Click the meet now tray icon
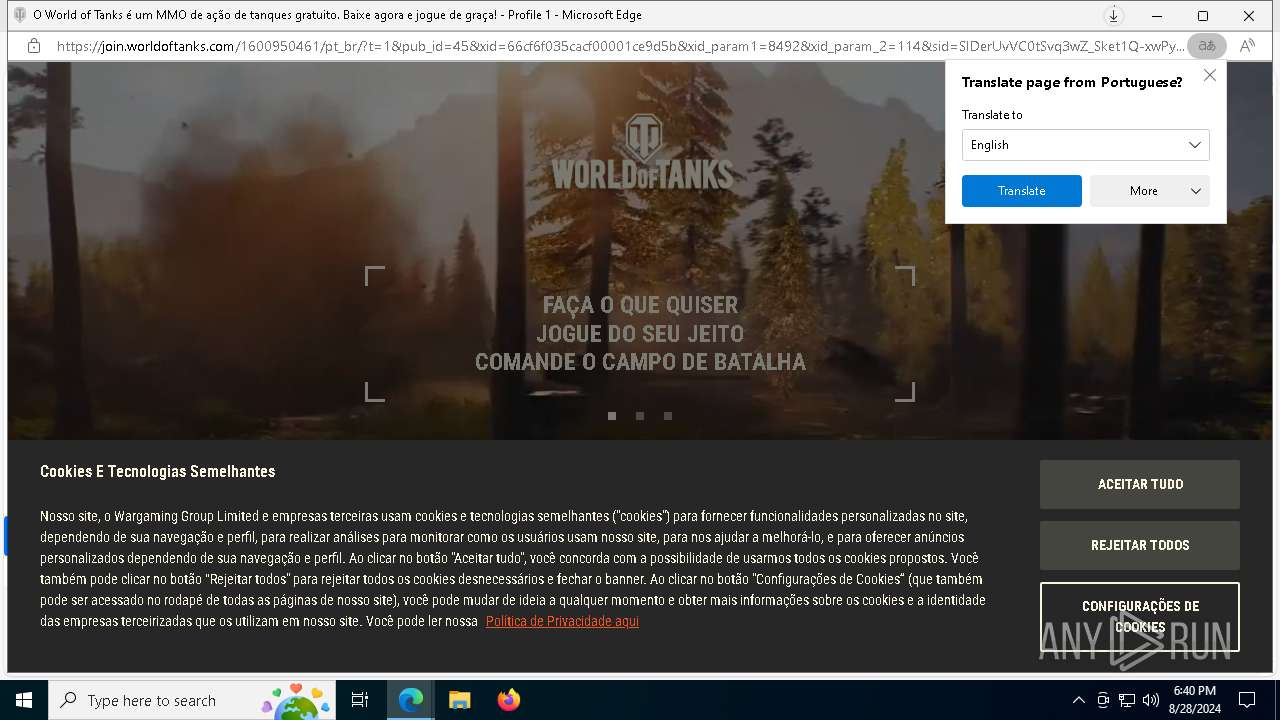This screenshot has width=1280, height=720. tap(1103, 700)
